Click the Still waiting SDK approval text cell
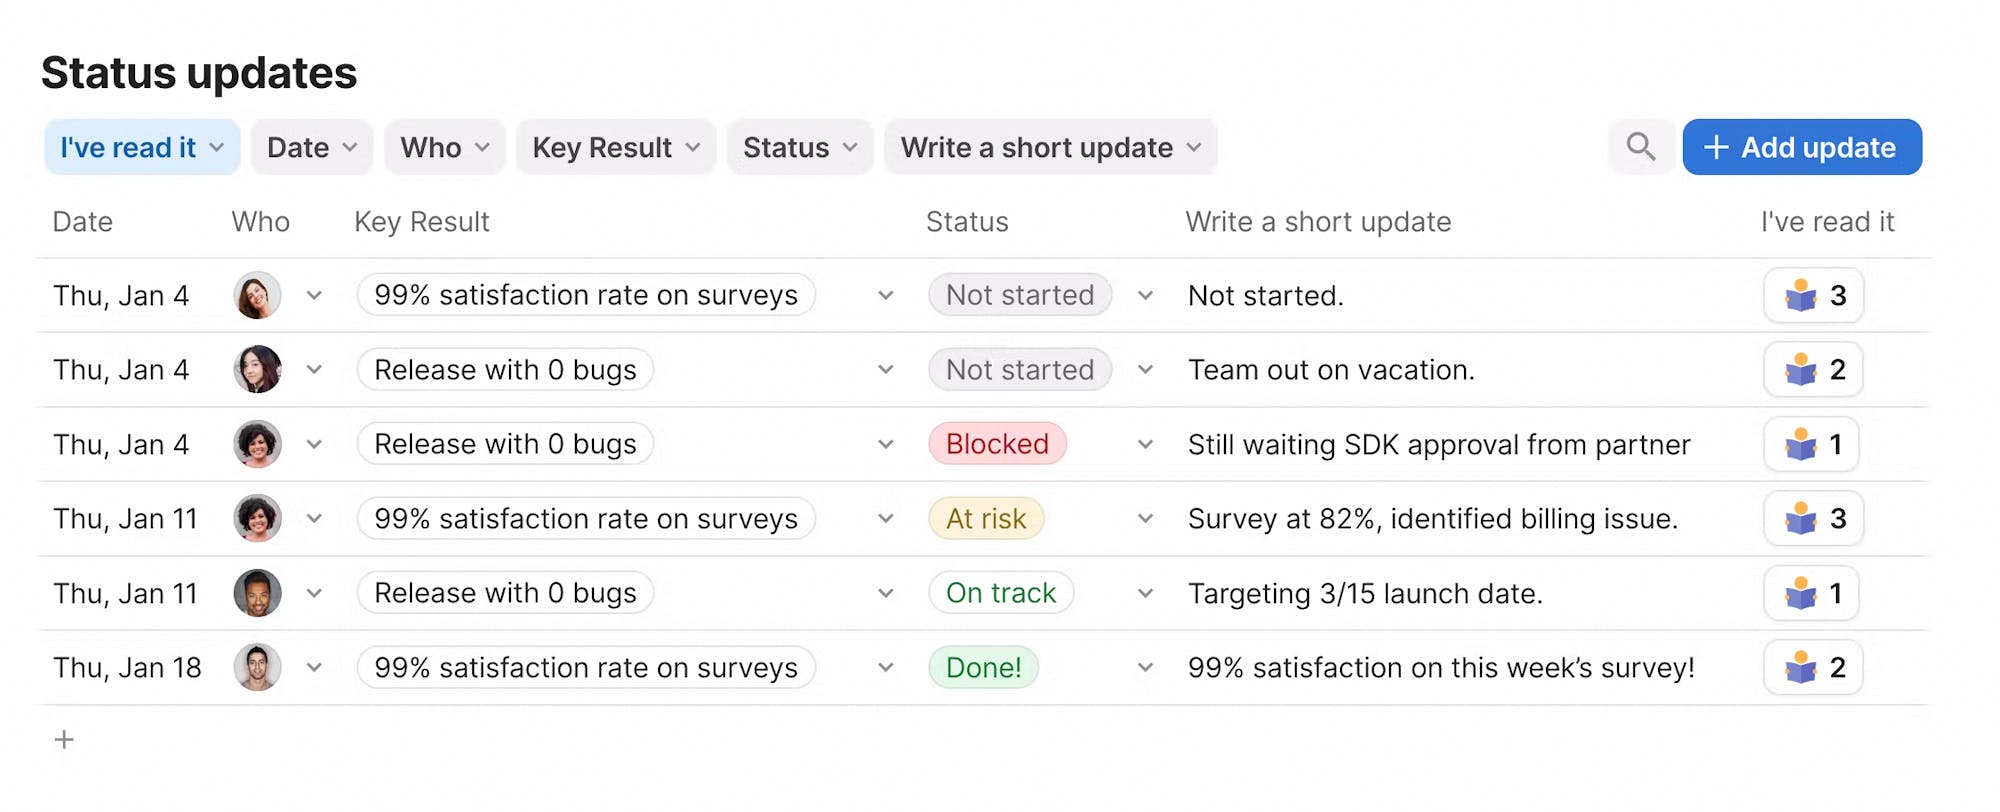This screenshot has width=2000, height=812. click(1438, 444)
